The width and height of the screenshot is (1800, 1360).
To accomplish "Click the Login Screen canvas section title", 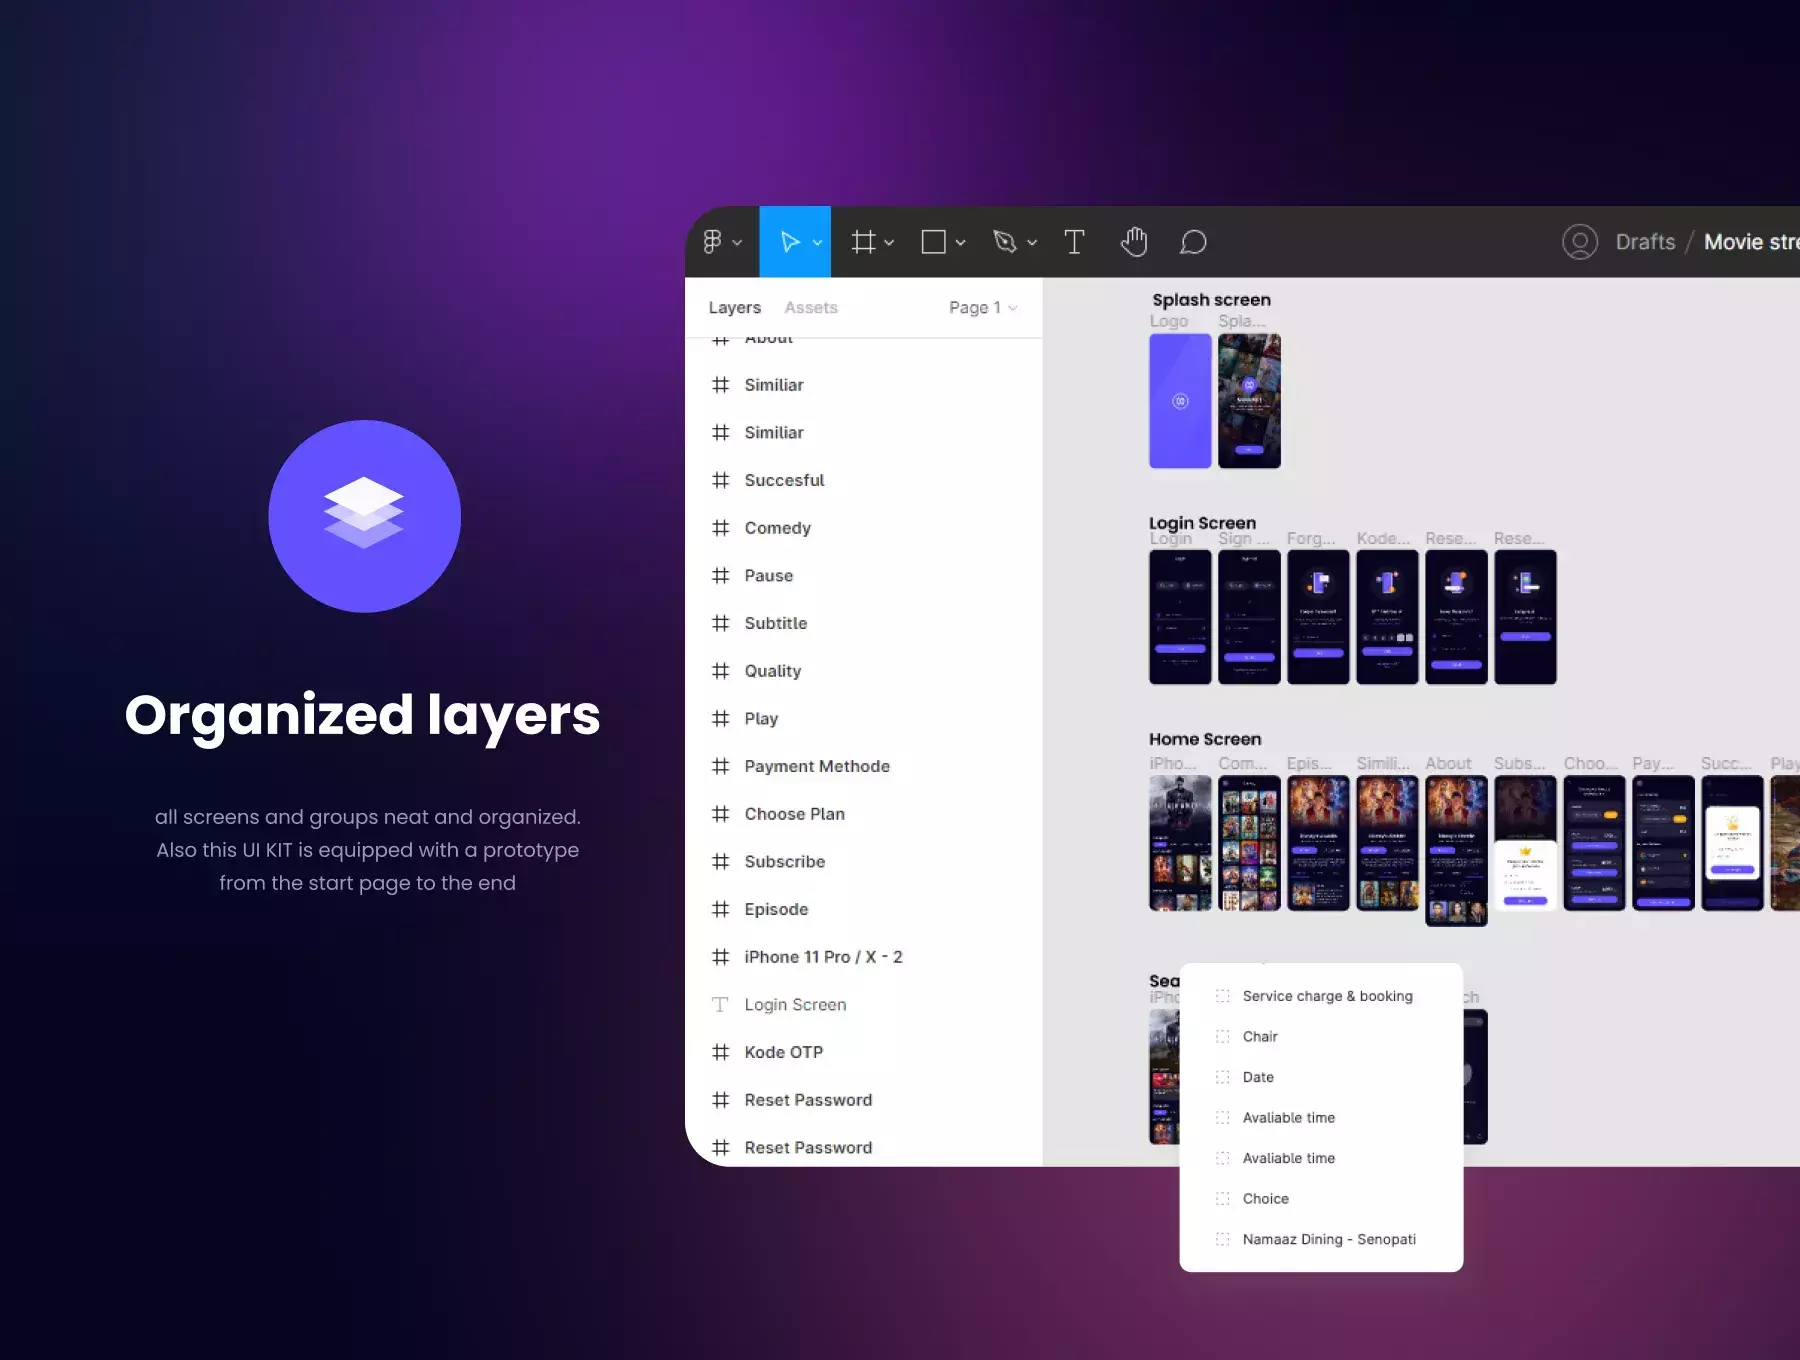I will [x=1202, y=522].
